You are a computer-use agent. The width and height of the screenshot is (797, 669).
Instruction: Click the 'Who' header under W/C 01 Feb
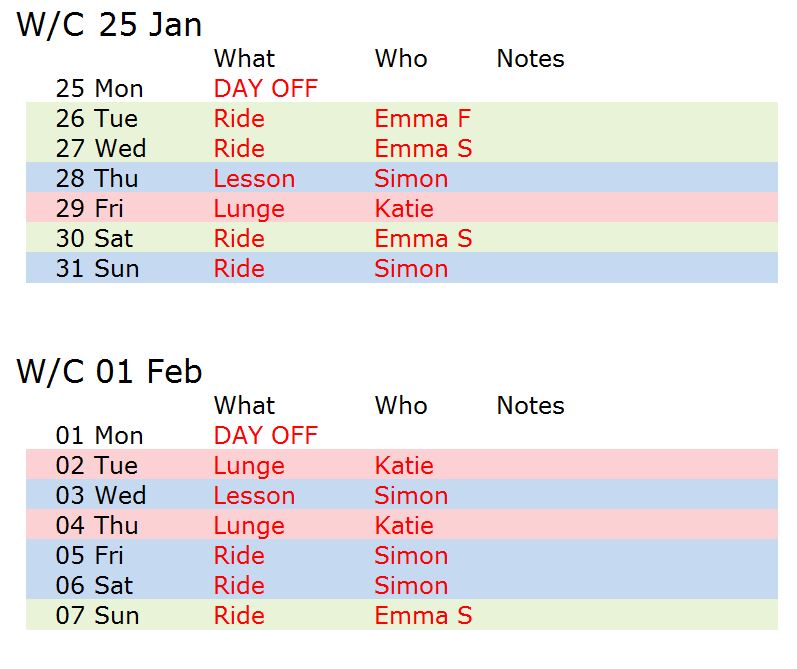tap(401, 406)
